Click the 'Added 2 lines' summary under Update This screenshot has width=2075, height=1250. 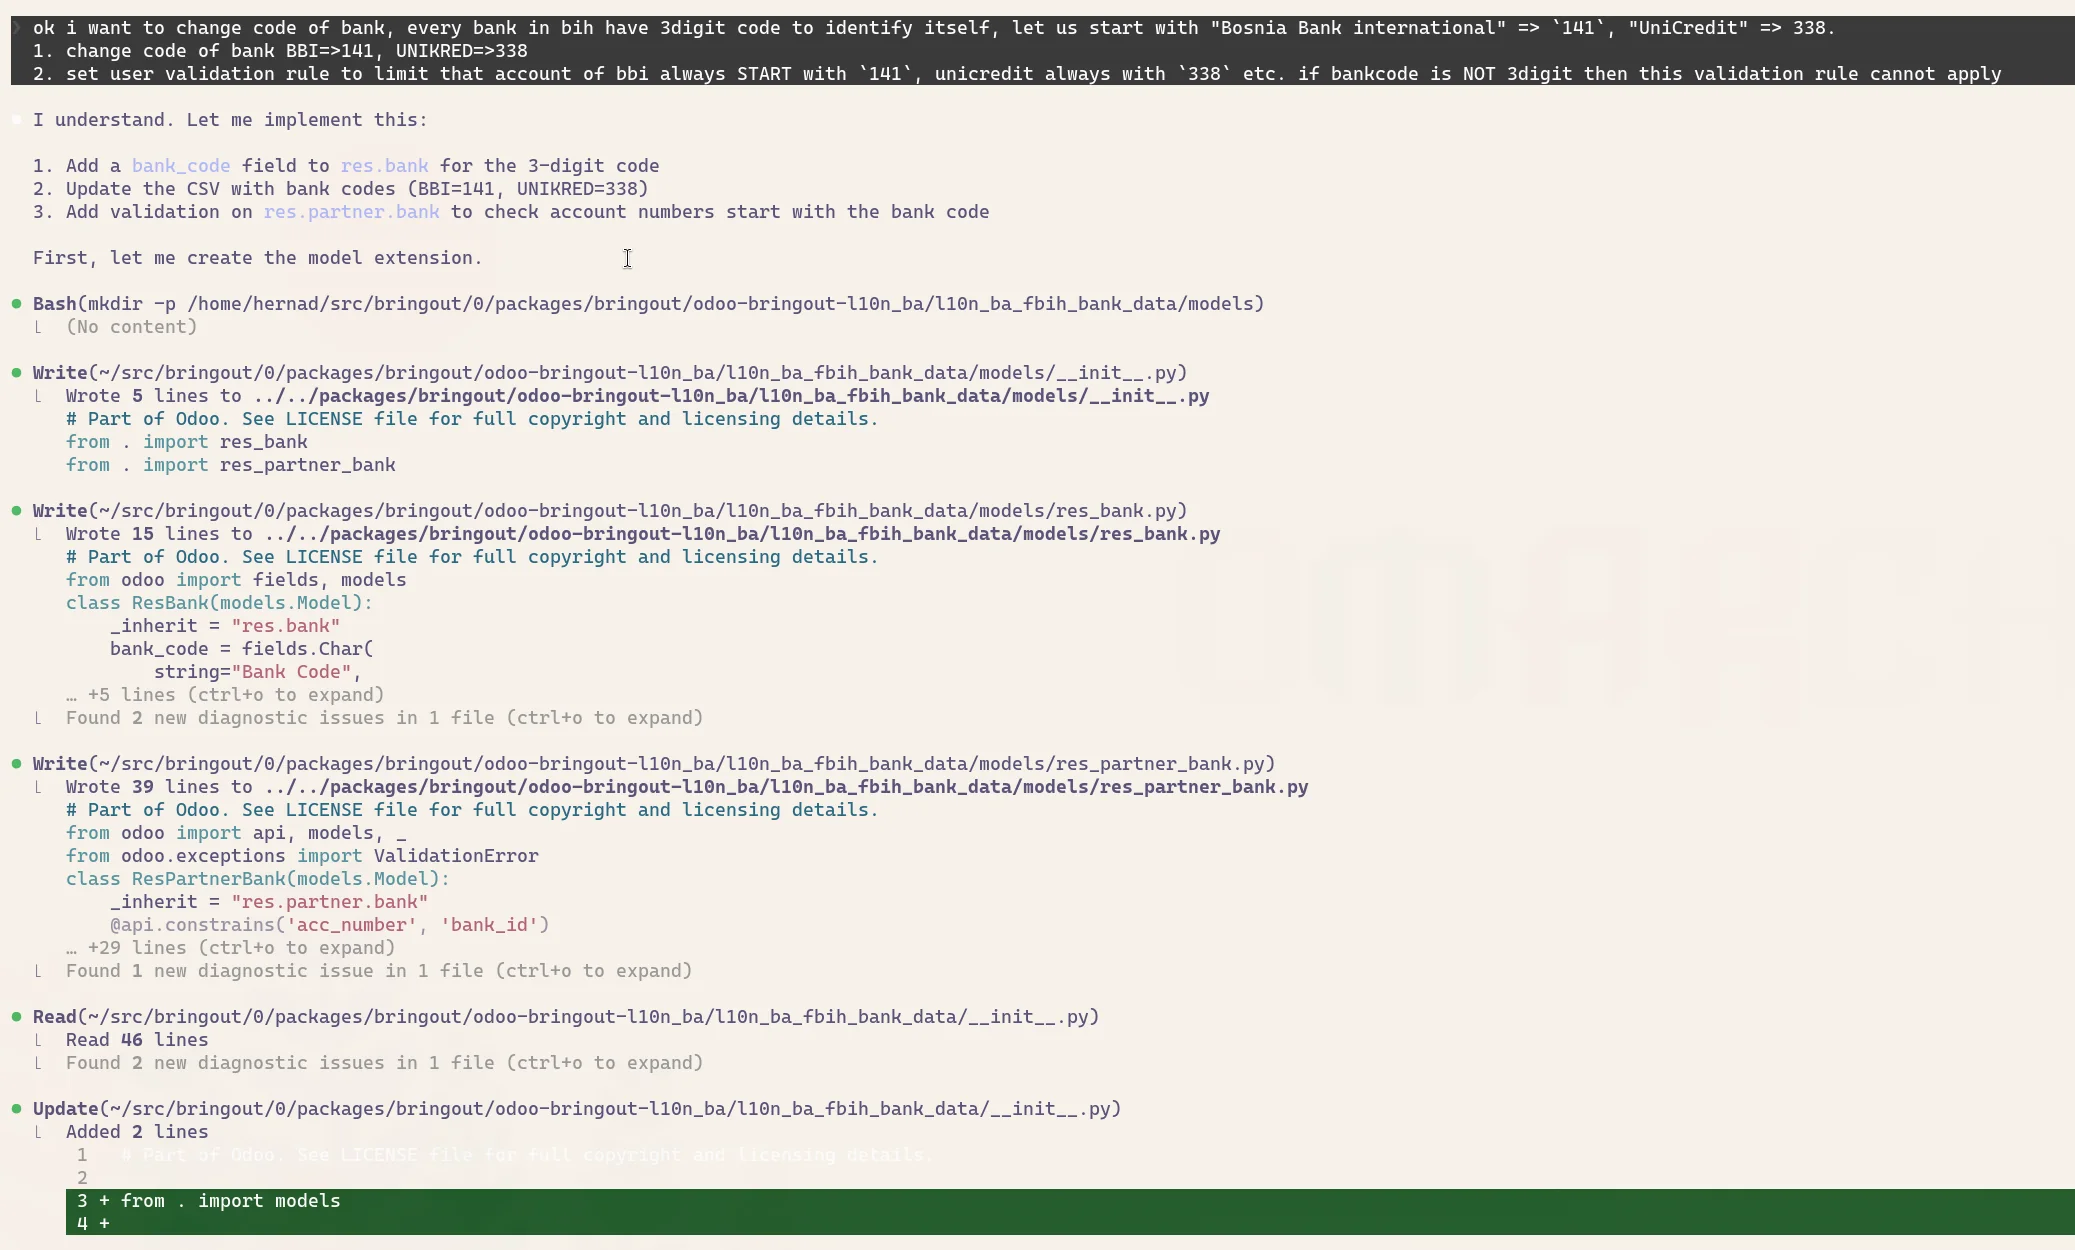click(137, 1132)
